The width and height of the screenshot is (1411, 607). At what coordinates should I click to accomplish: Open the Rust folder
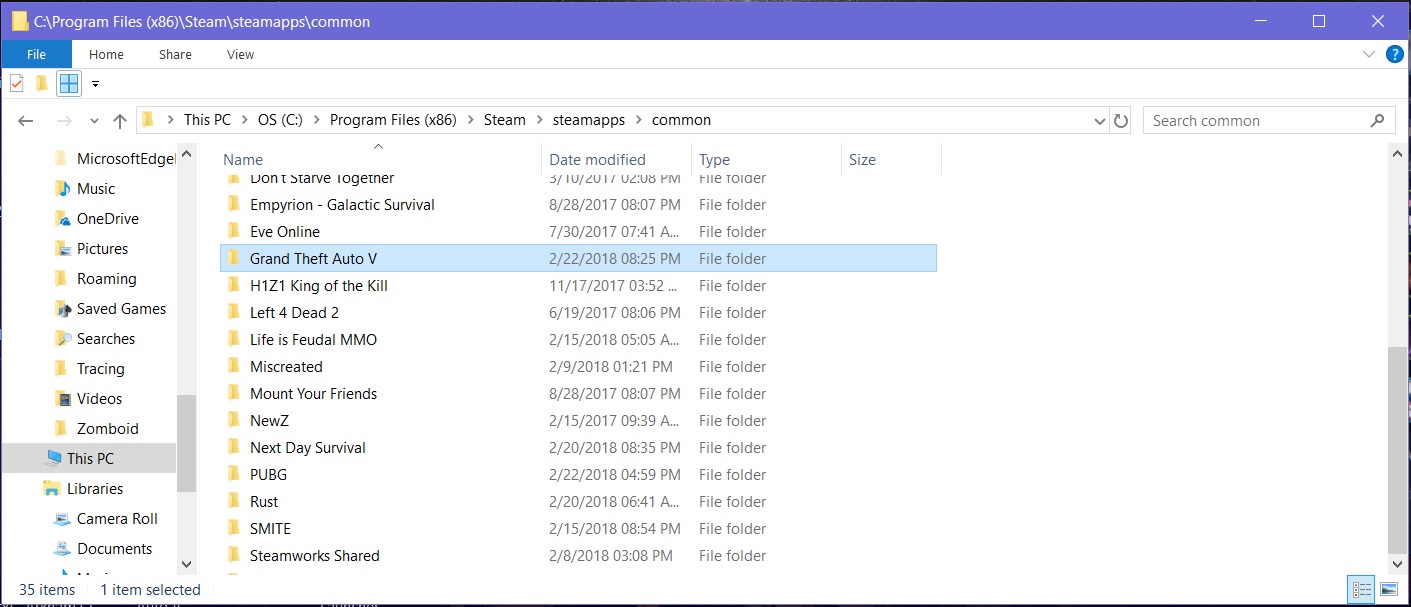265,501
